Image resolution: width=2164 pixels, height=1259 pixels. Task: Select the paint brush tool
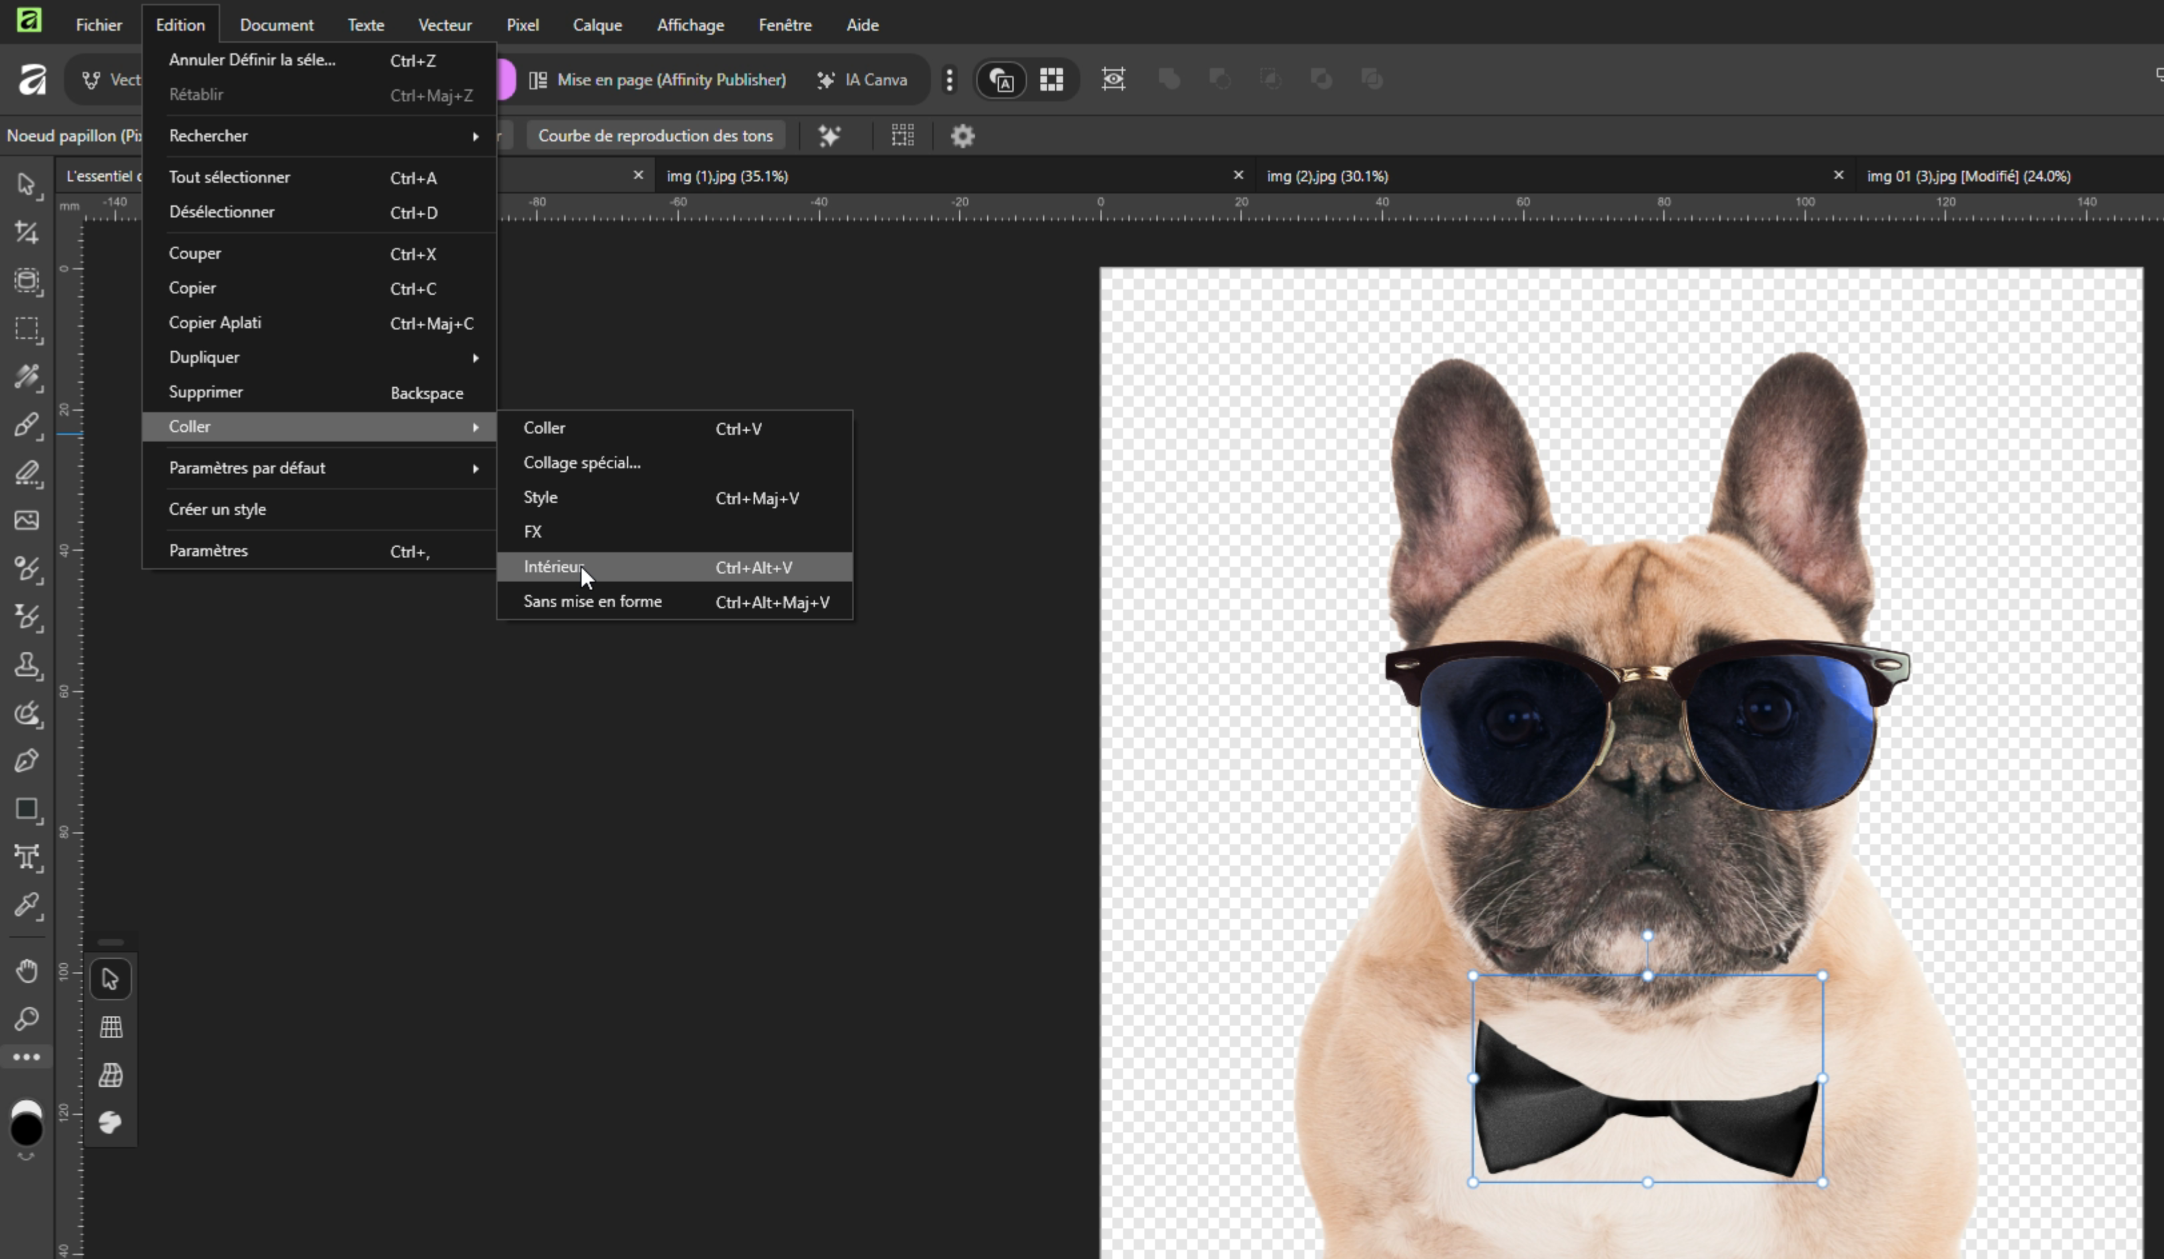[x=27, y=425]
